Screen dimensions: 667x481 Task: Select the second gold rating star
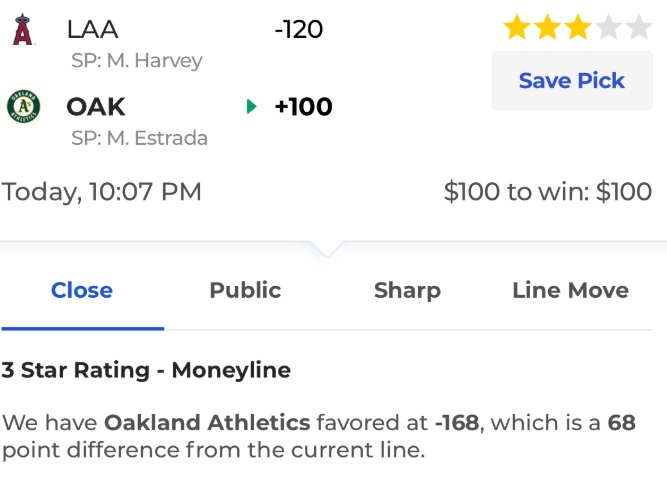click(547, 27)
